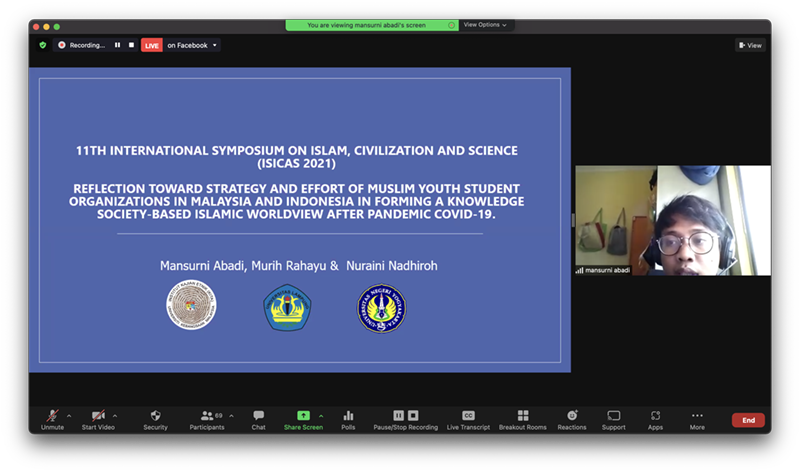The image size is (800, 472).
Task: Open the live on Facebook dropdown
Action: coord(192,45)
